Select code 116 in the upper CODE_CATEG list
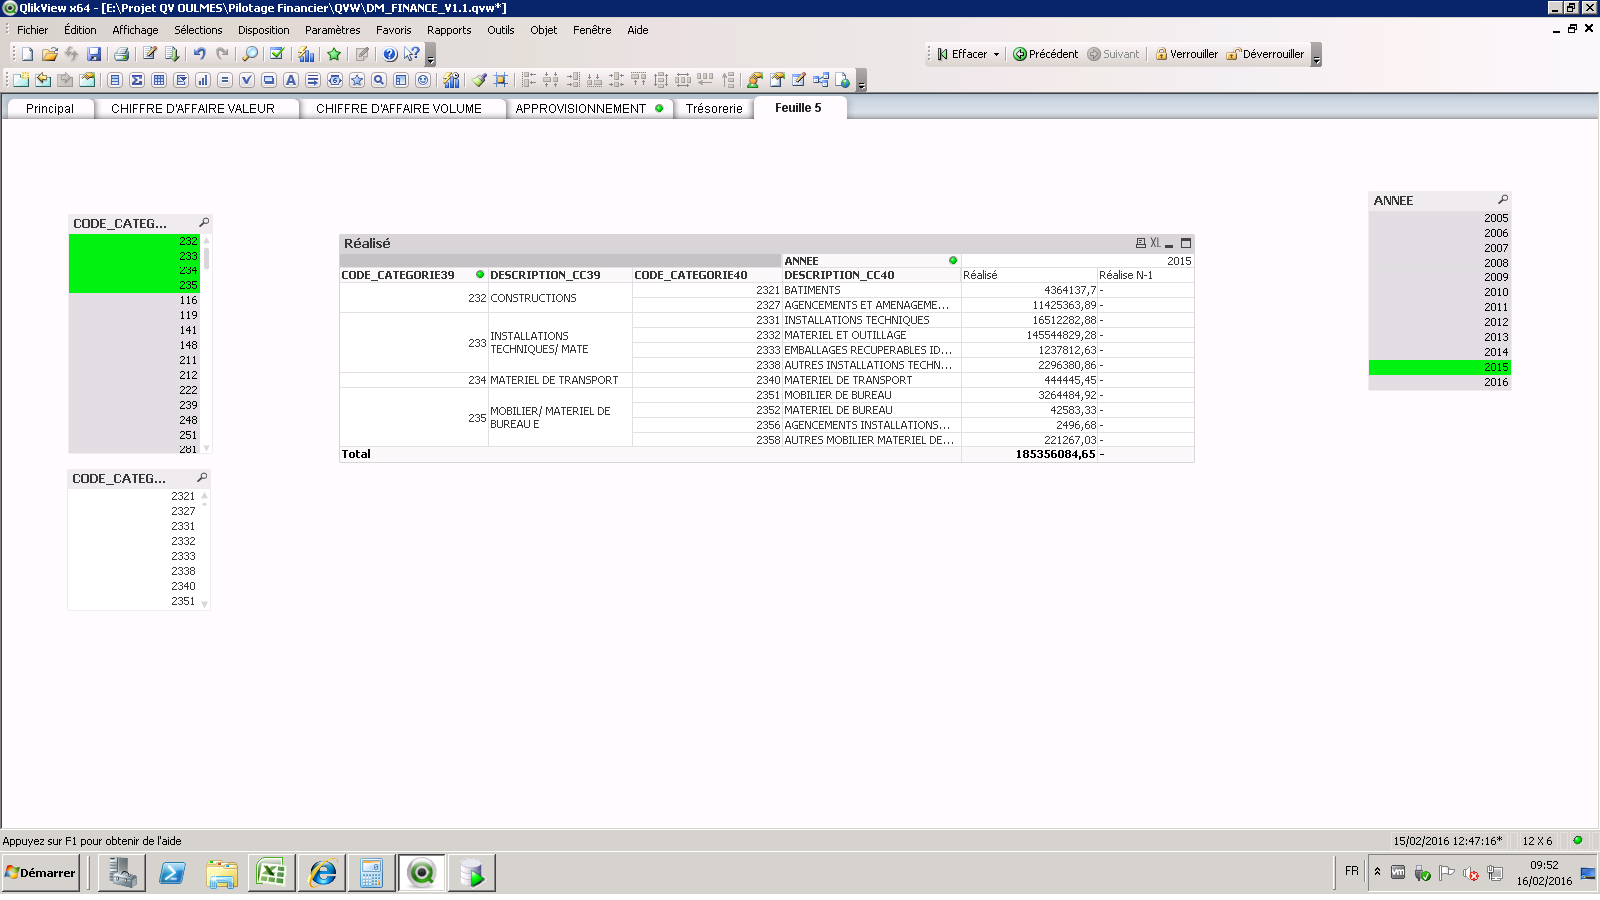The image size is (1600, 900). pos(135,300)
